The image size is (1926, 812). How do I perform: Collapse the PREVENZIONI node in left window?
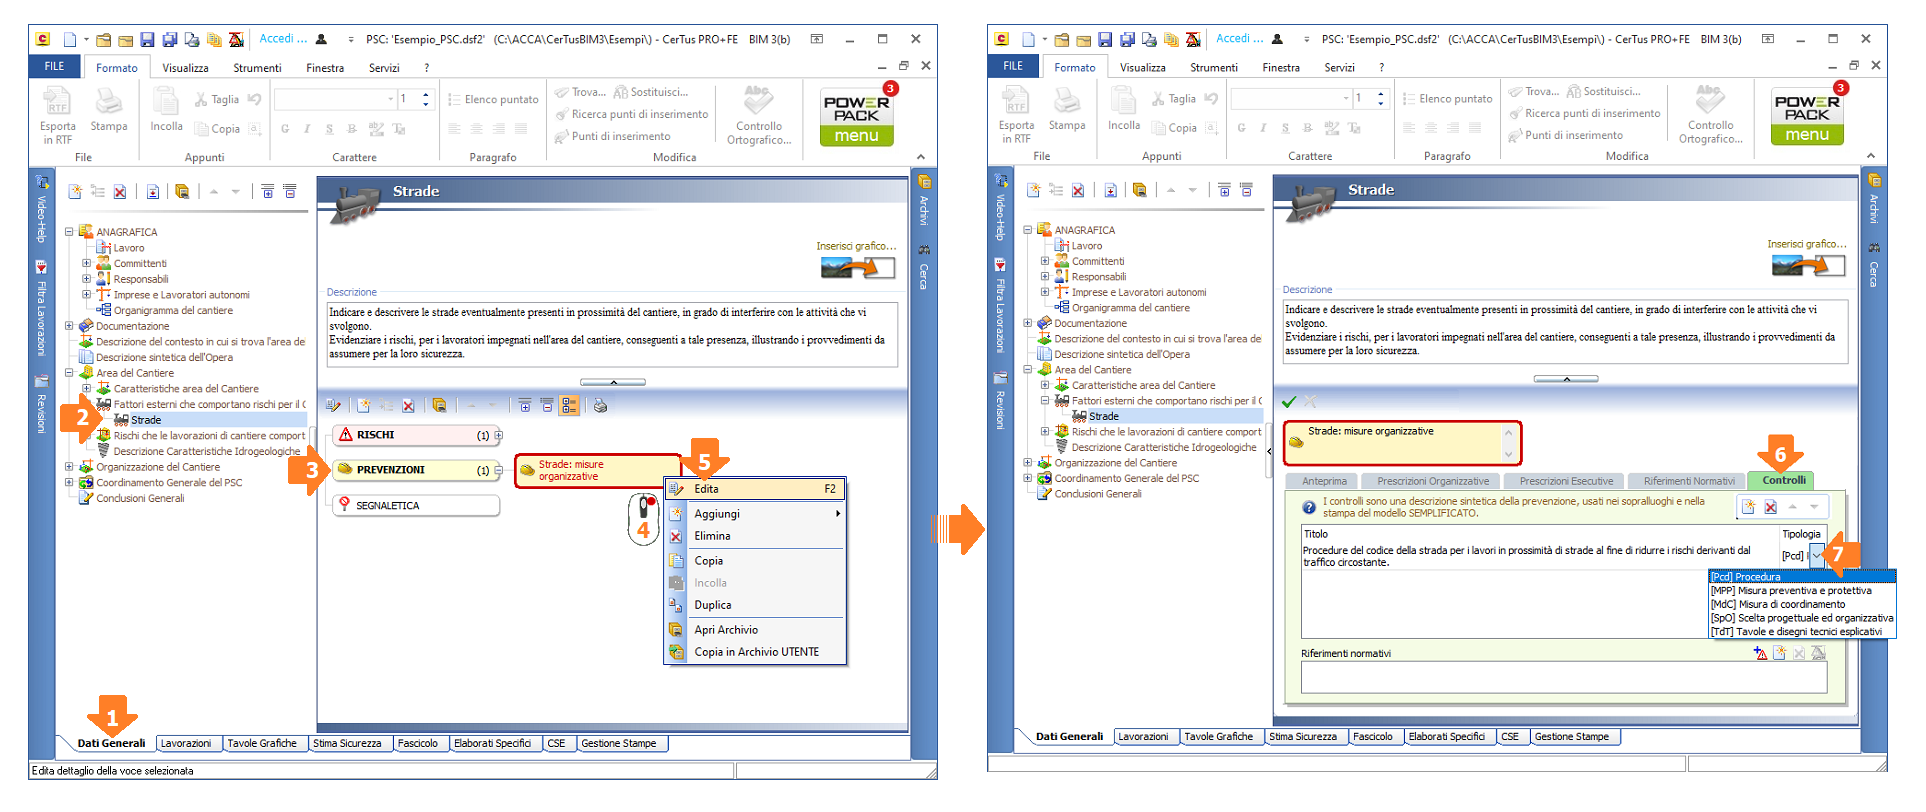tap(498, 470)
